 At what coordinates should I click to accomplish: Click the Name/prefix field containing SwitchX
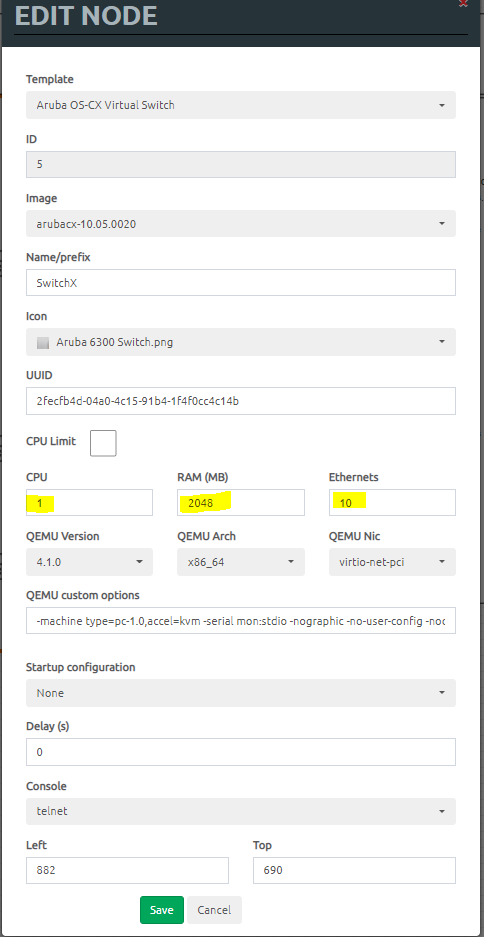(241, 283)
